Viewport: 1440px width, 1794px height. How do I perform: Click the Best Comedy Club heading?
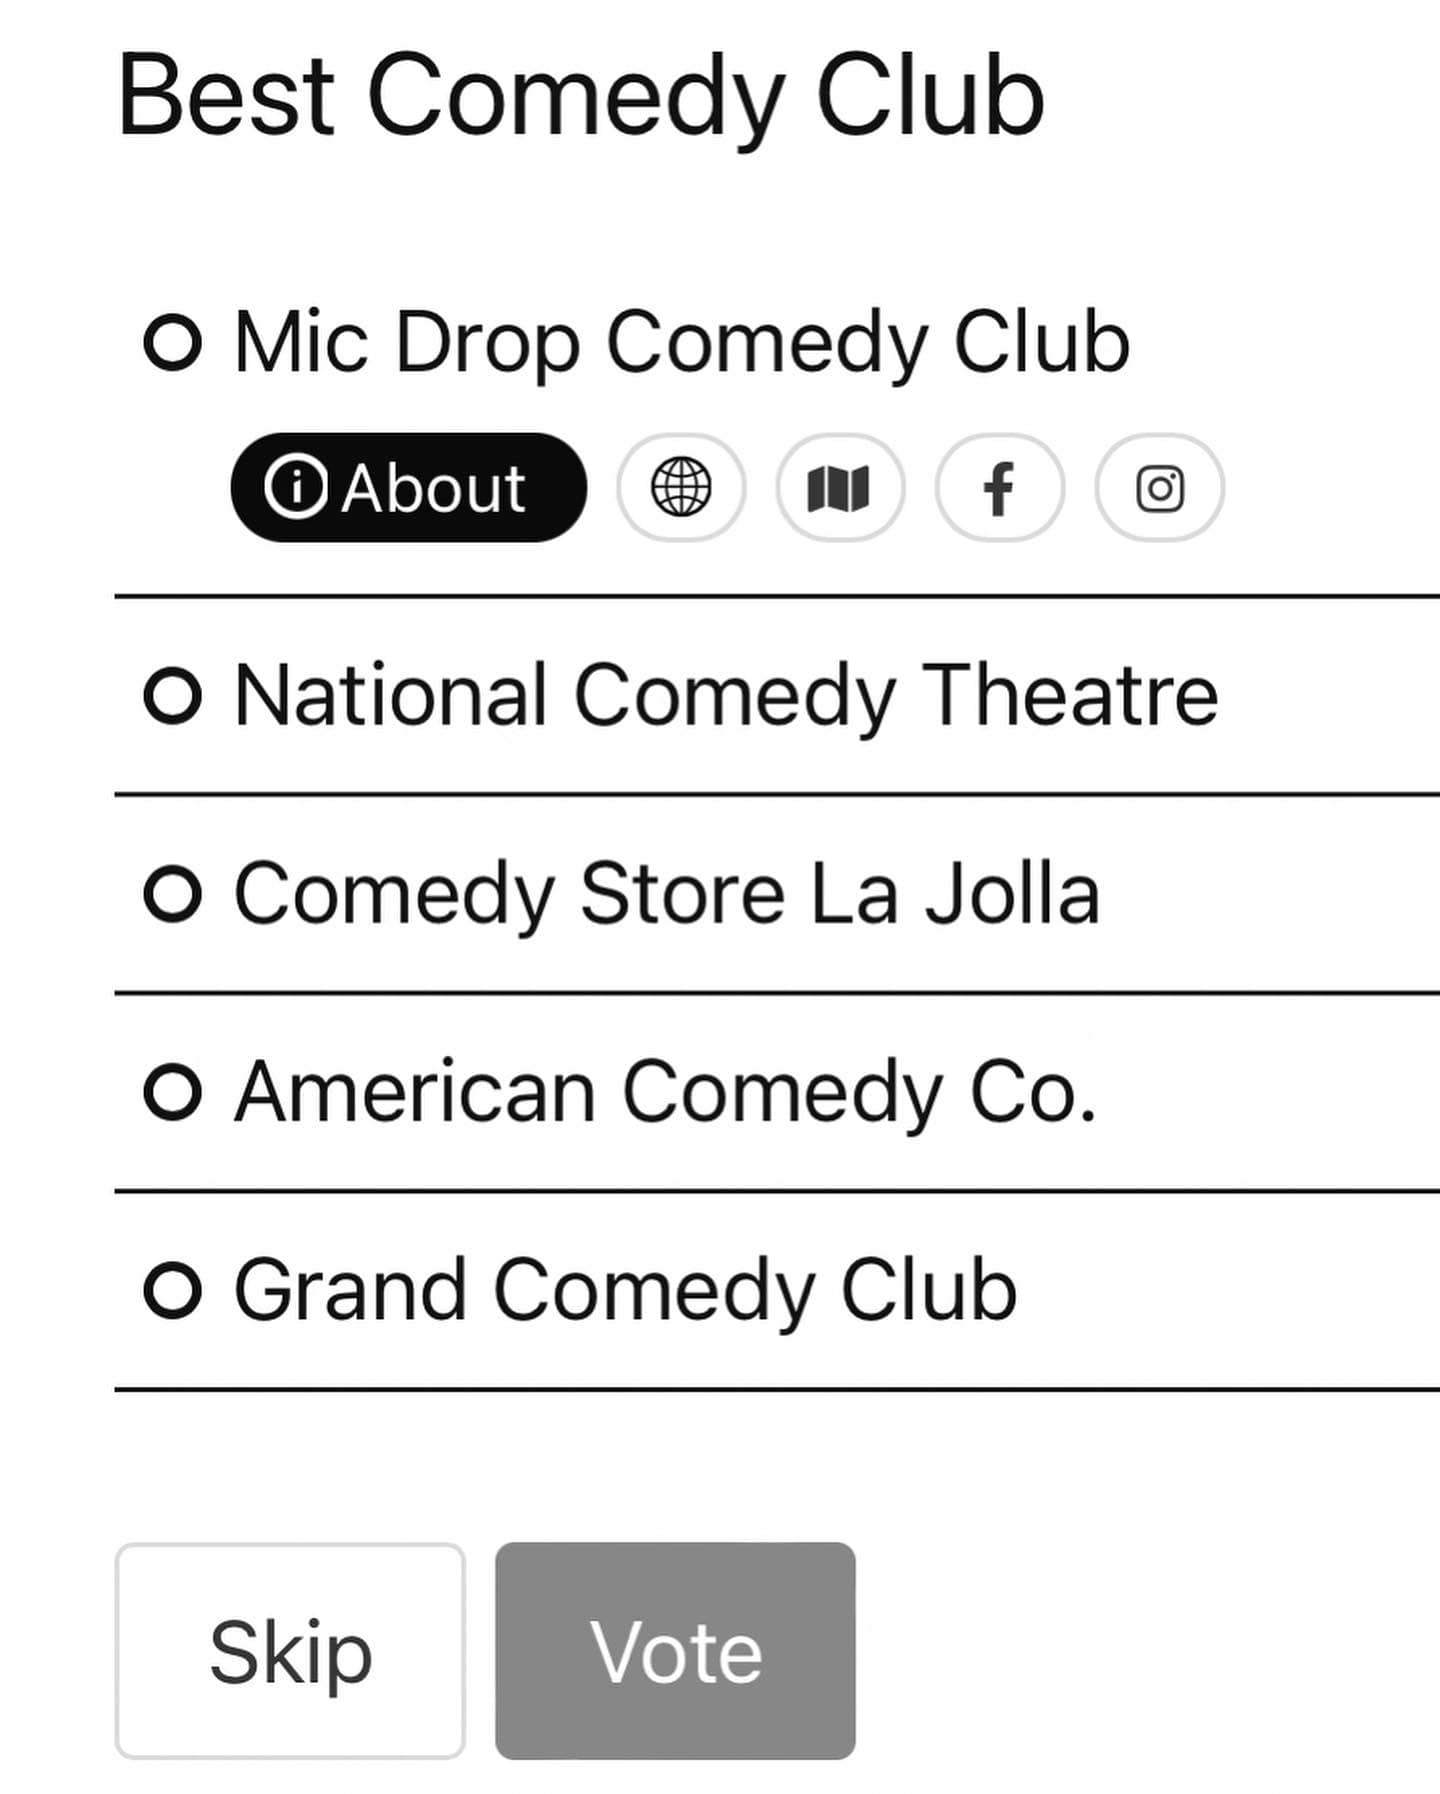pos(581,97)
